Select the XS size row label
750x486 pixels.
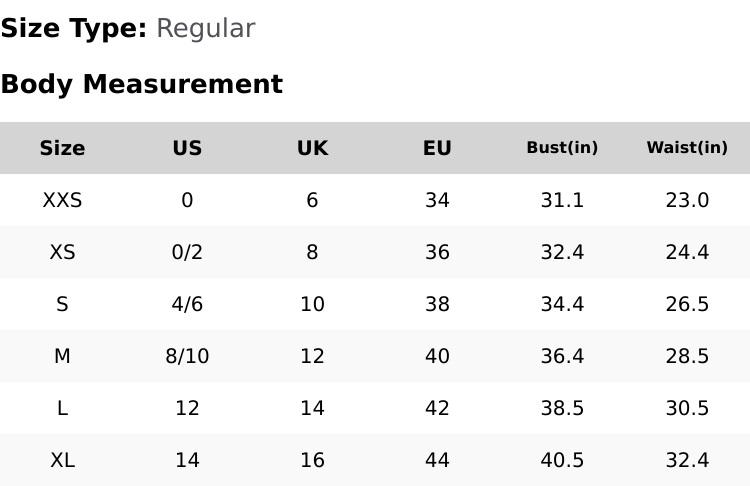coord(62,252)
